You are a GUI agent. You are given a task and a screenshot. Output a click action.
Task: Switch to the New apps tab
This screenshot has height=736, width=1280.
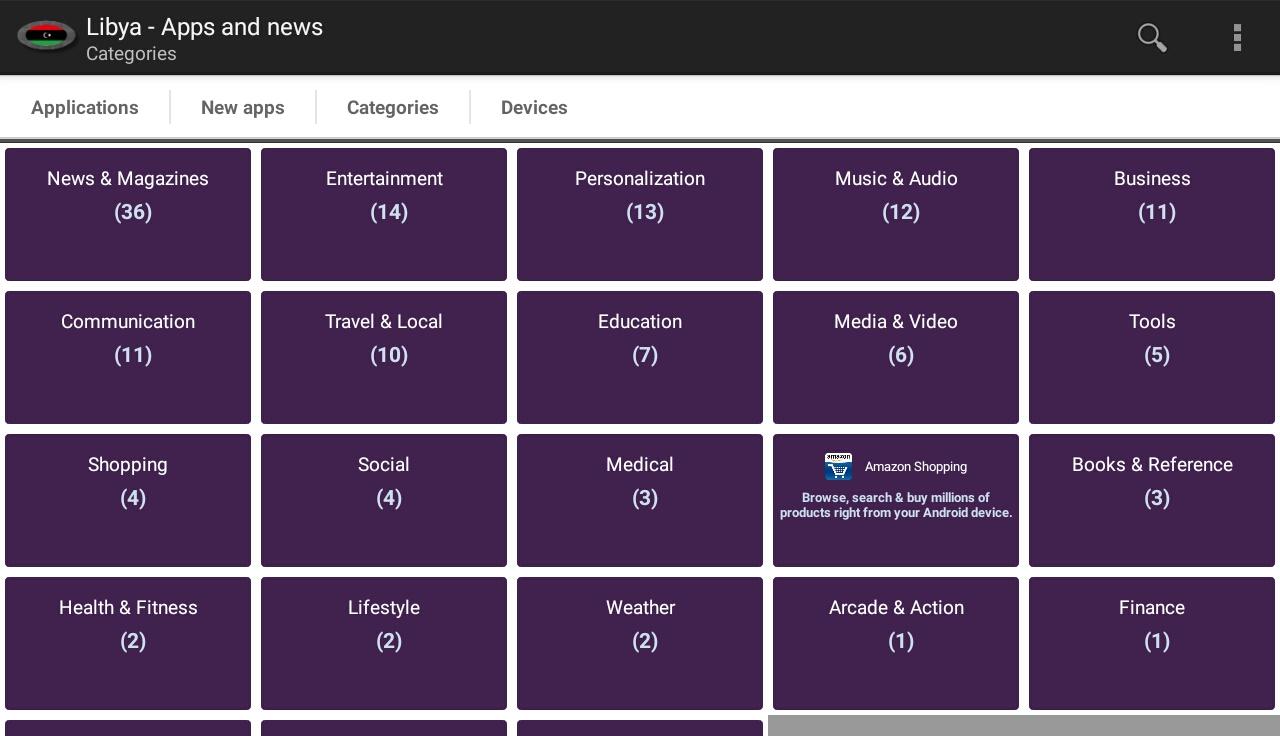coord(243,107)
